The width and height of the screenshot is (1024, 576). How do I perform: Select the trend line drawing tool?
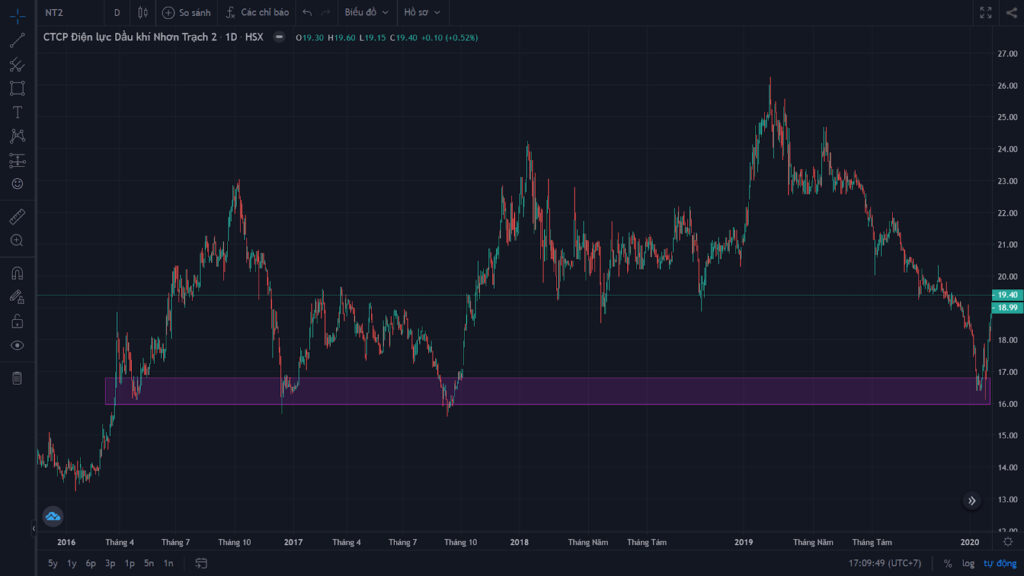point(18,40)
